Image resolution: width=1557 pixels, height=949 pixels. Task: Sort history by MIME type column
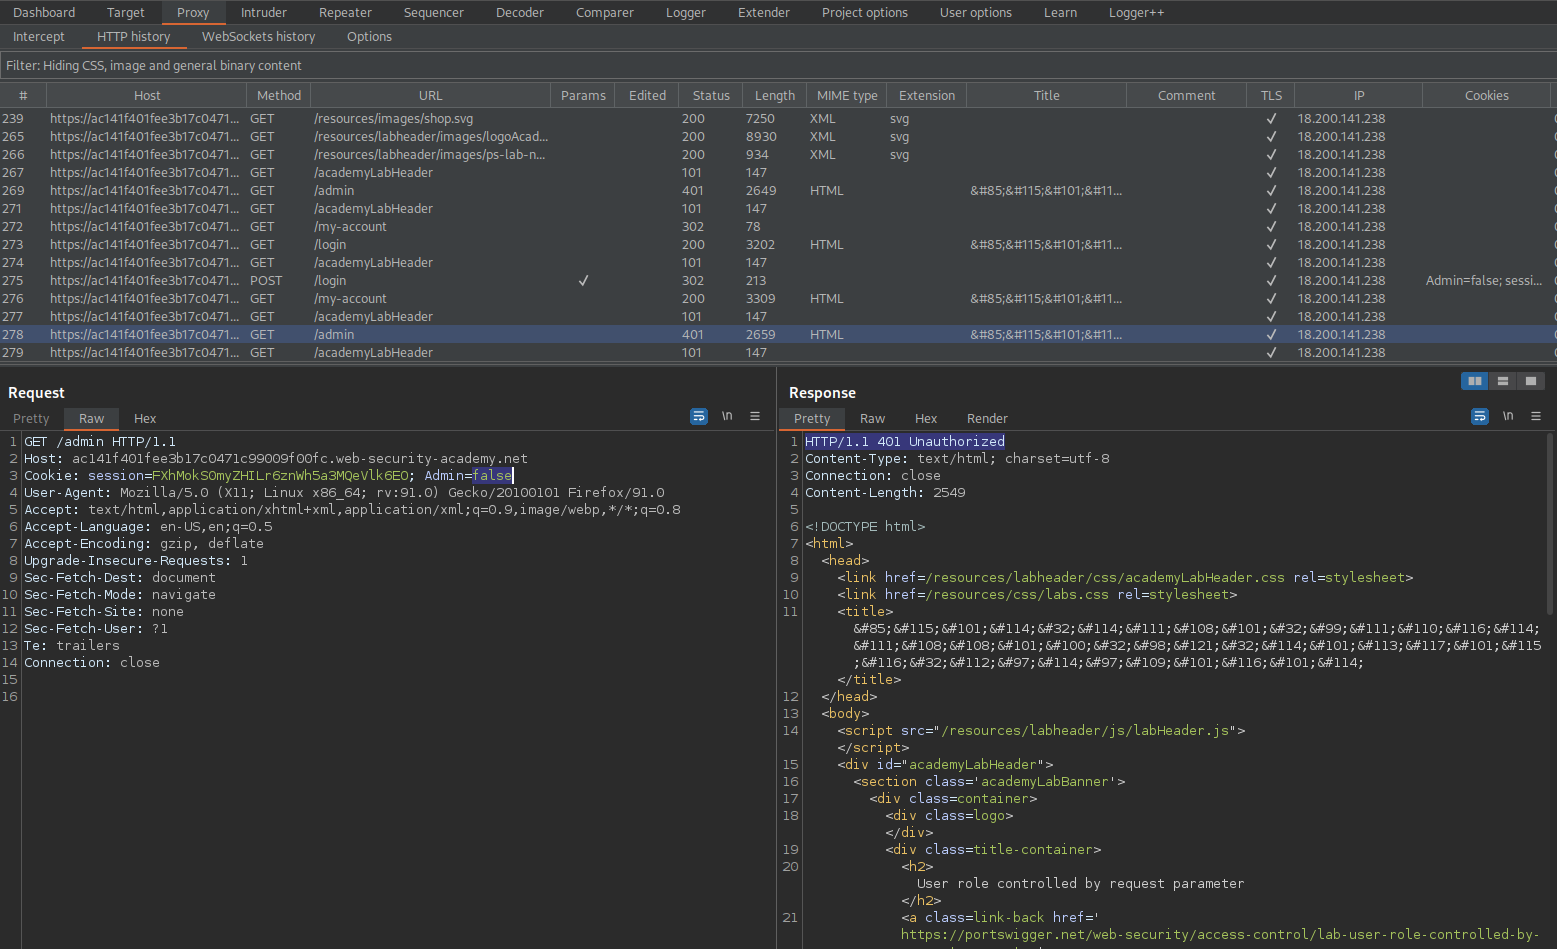[x=847, y=95]
